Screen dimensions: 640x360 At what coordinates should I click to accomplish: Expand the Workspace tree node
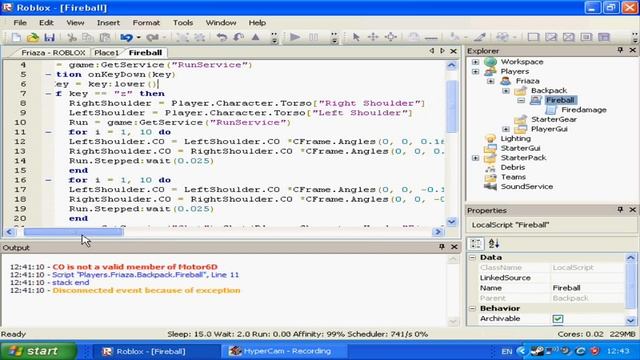coord(476,62)
